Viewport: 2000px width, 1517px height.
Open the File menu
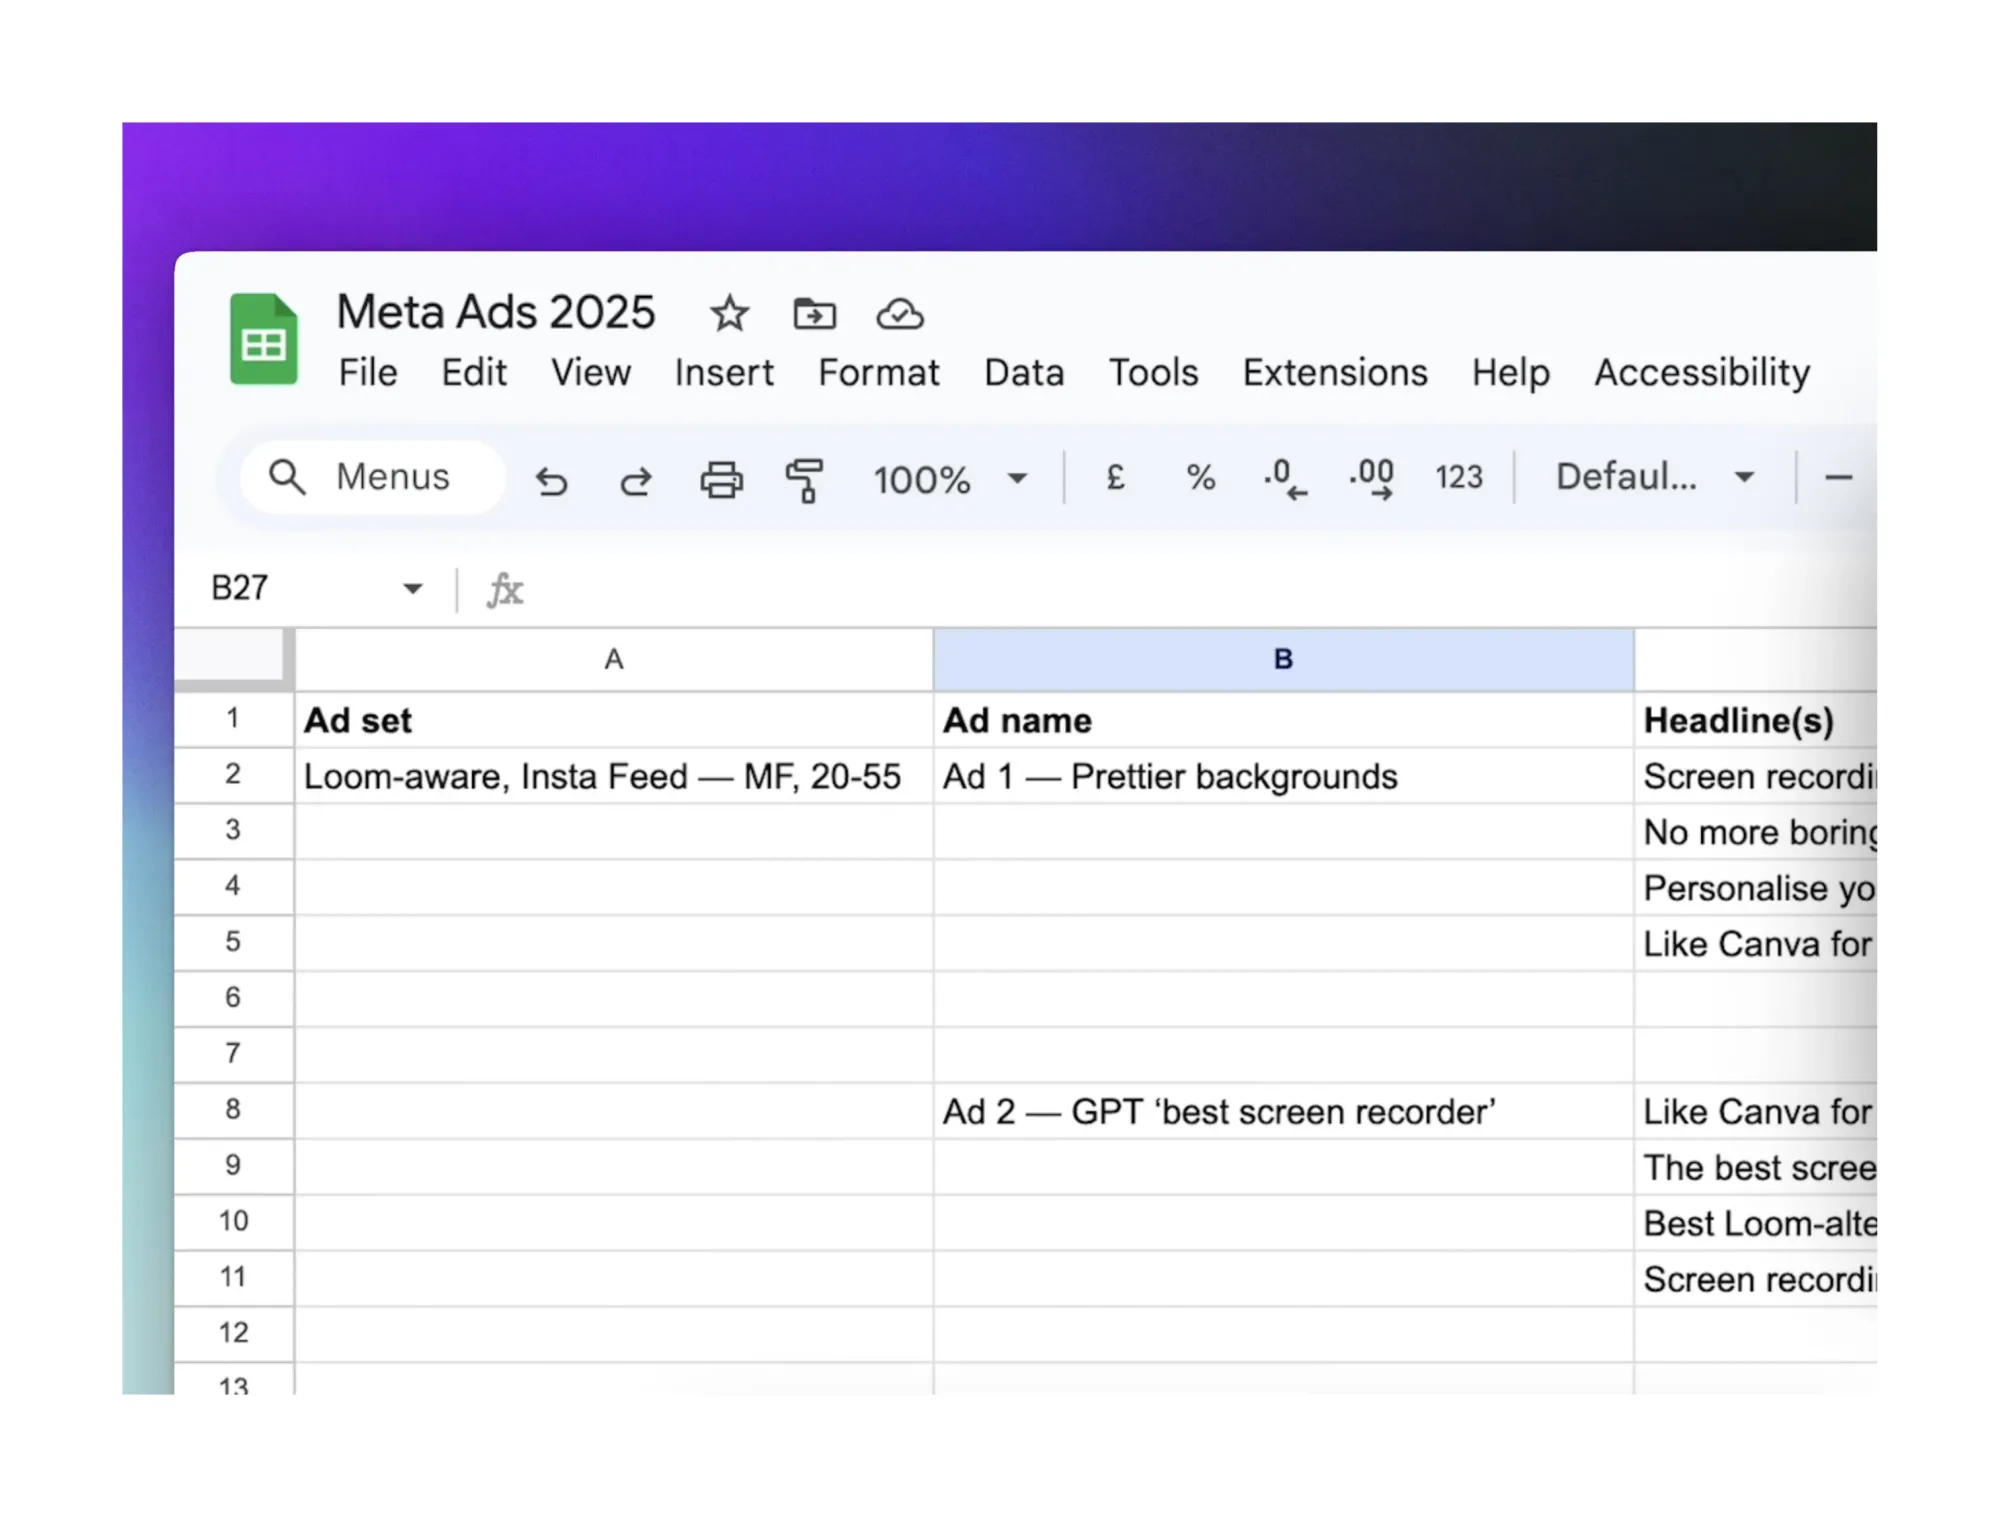[368, 373]
